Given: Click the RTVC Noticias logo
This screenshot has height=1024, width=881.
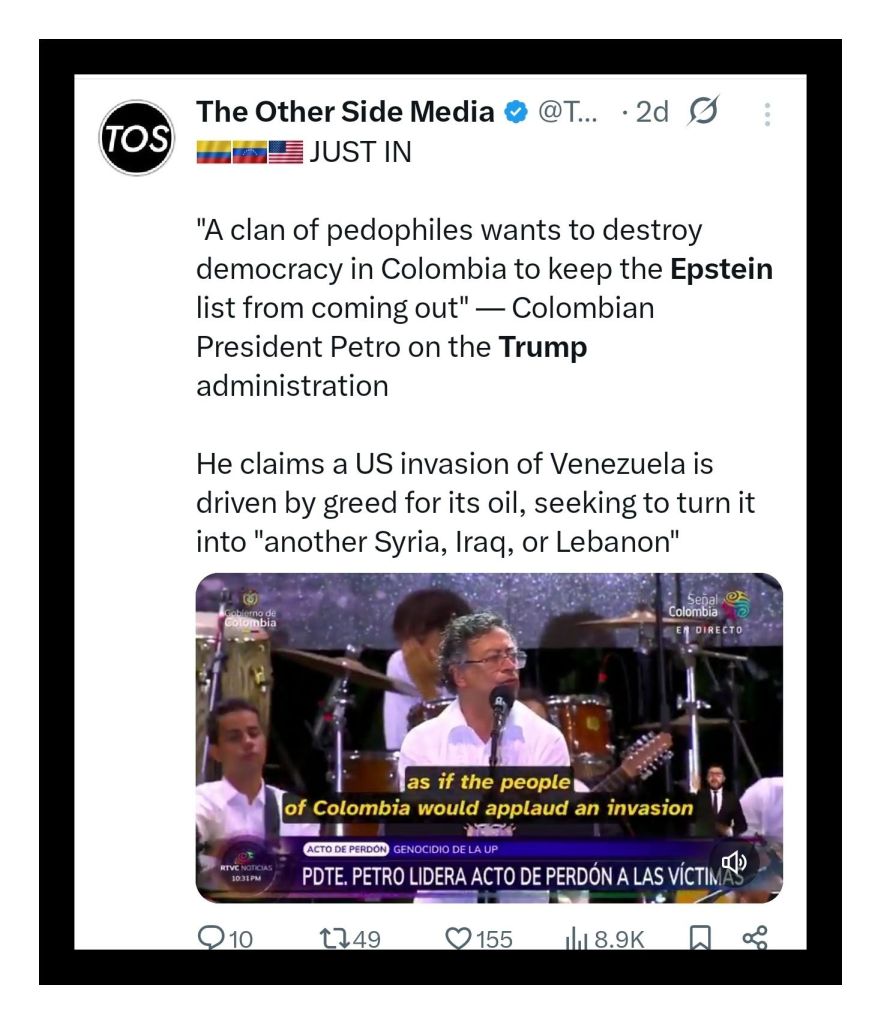Looking at the screenshot, I should [x=244, y=868].
